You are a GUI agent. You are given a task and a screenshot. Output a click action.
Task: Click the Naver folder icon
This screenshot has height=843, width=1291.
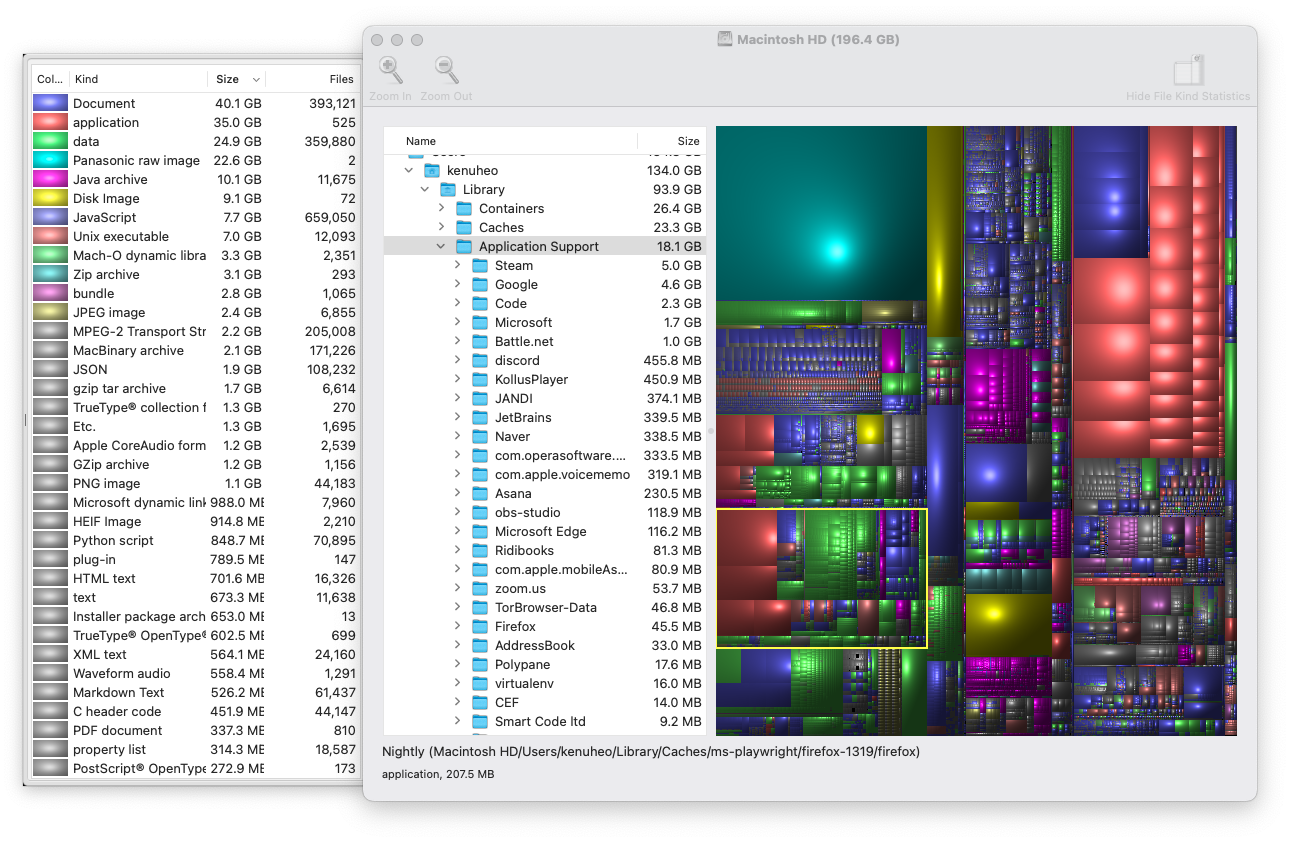(x=479, y=437)
